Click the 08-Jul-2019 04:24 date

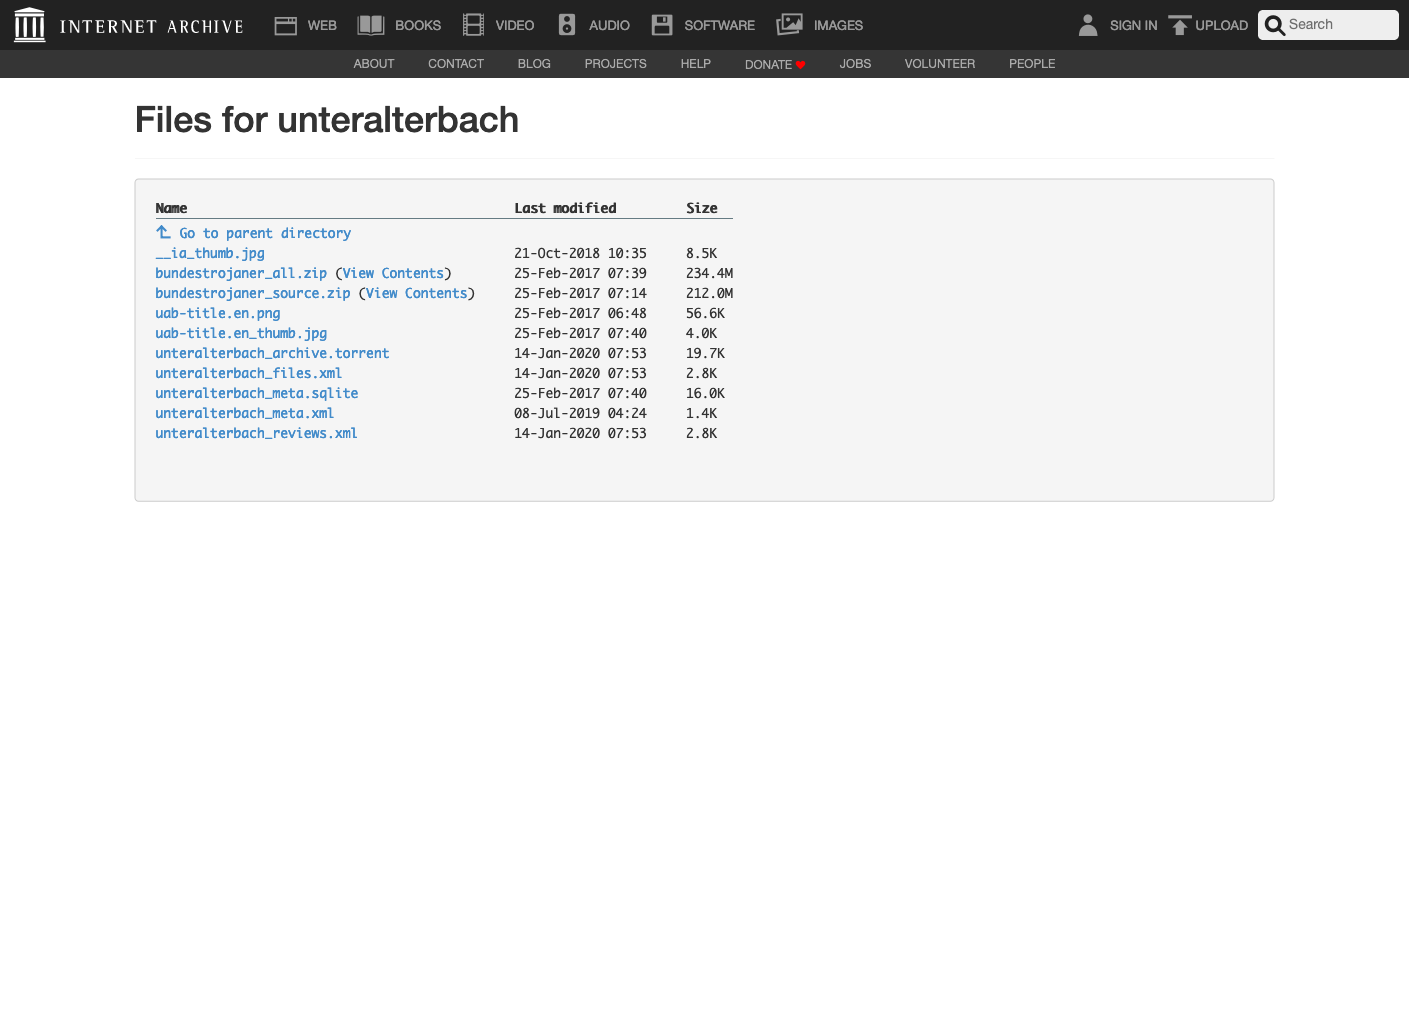click(x=580, y=413)
